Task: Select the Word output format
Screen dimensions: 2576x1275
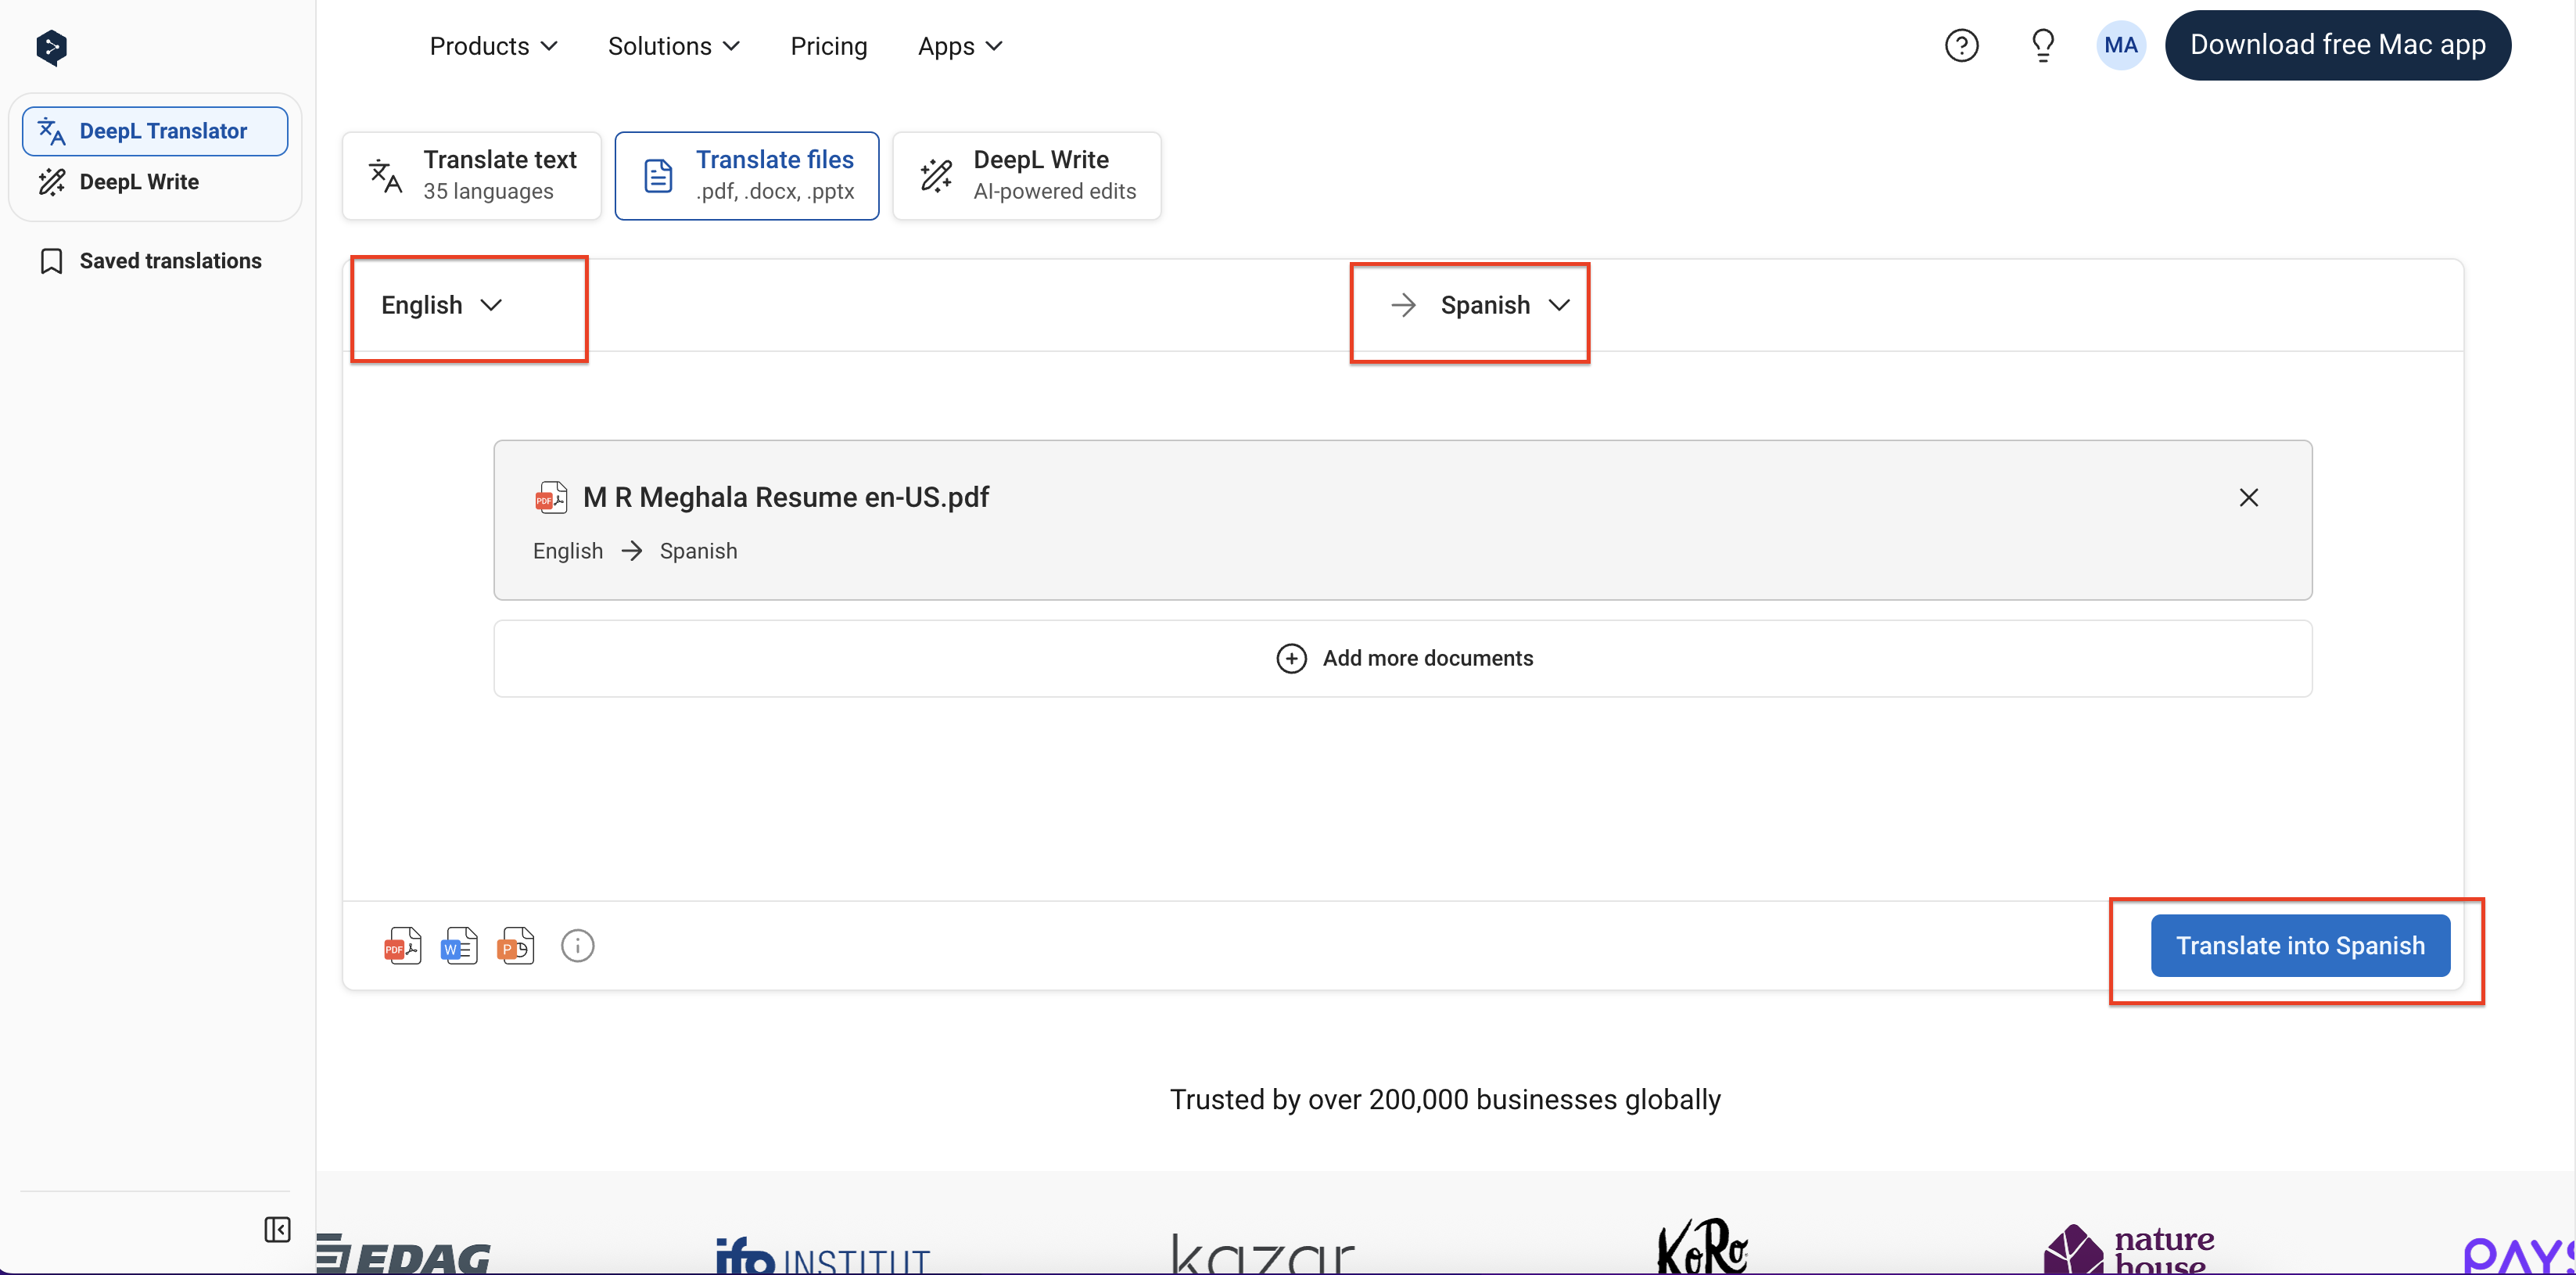Action: (459, 945)
